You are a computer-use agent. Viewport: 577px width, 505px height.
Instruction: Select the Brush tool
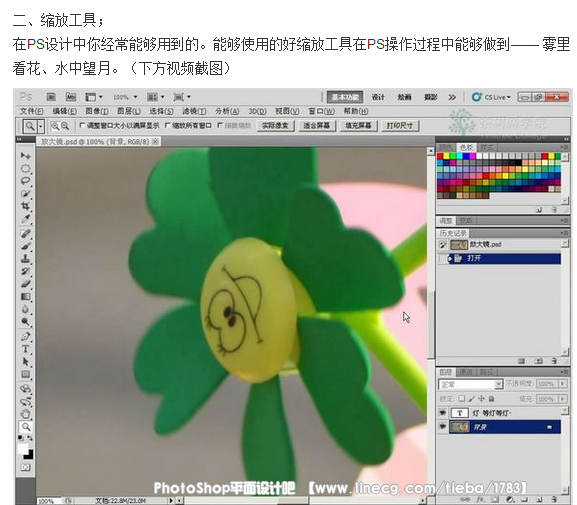[x=25, y=246]
